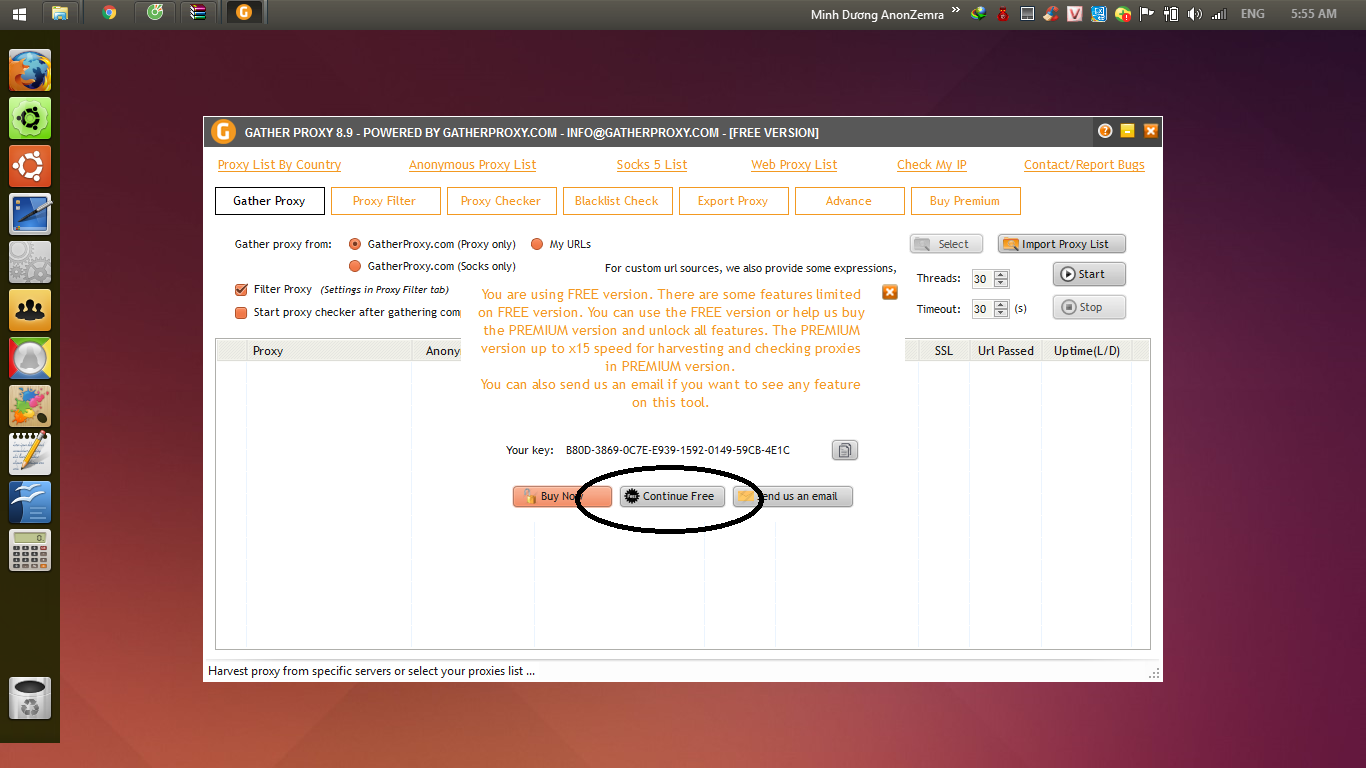This screenshot has height=768, width=1366.
Task: Decrease the Timeout value with the down arrow
Action: coord(1001,314)
